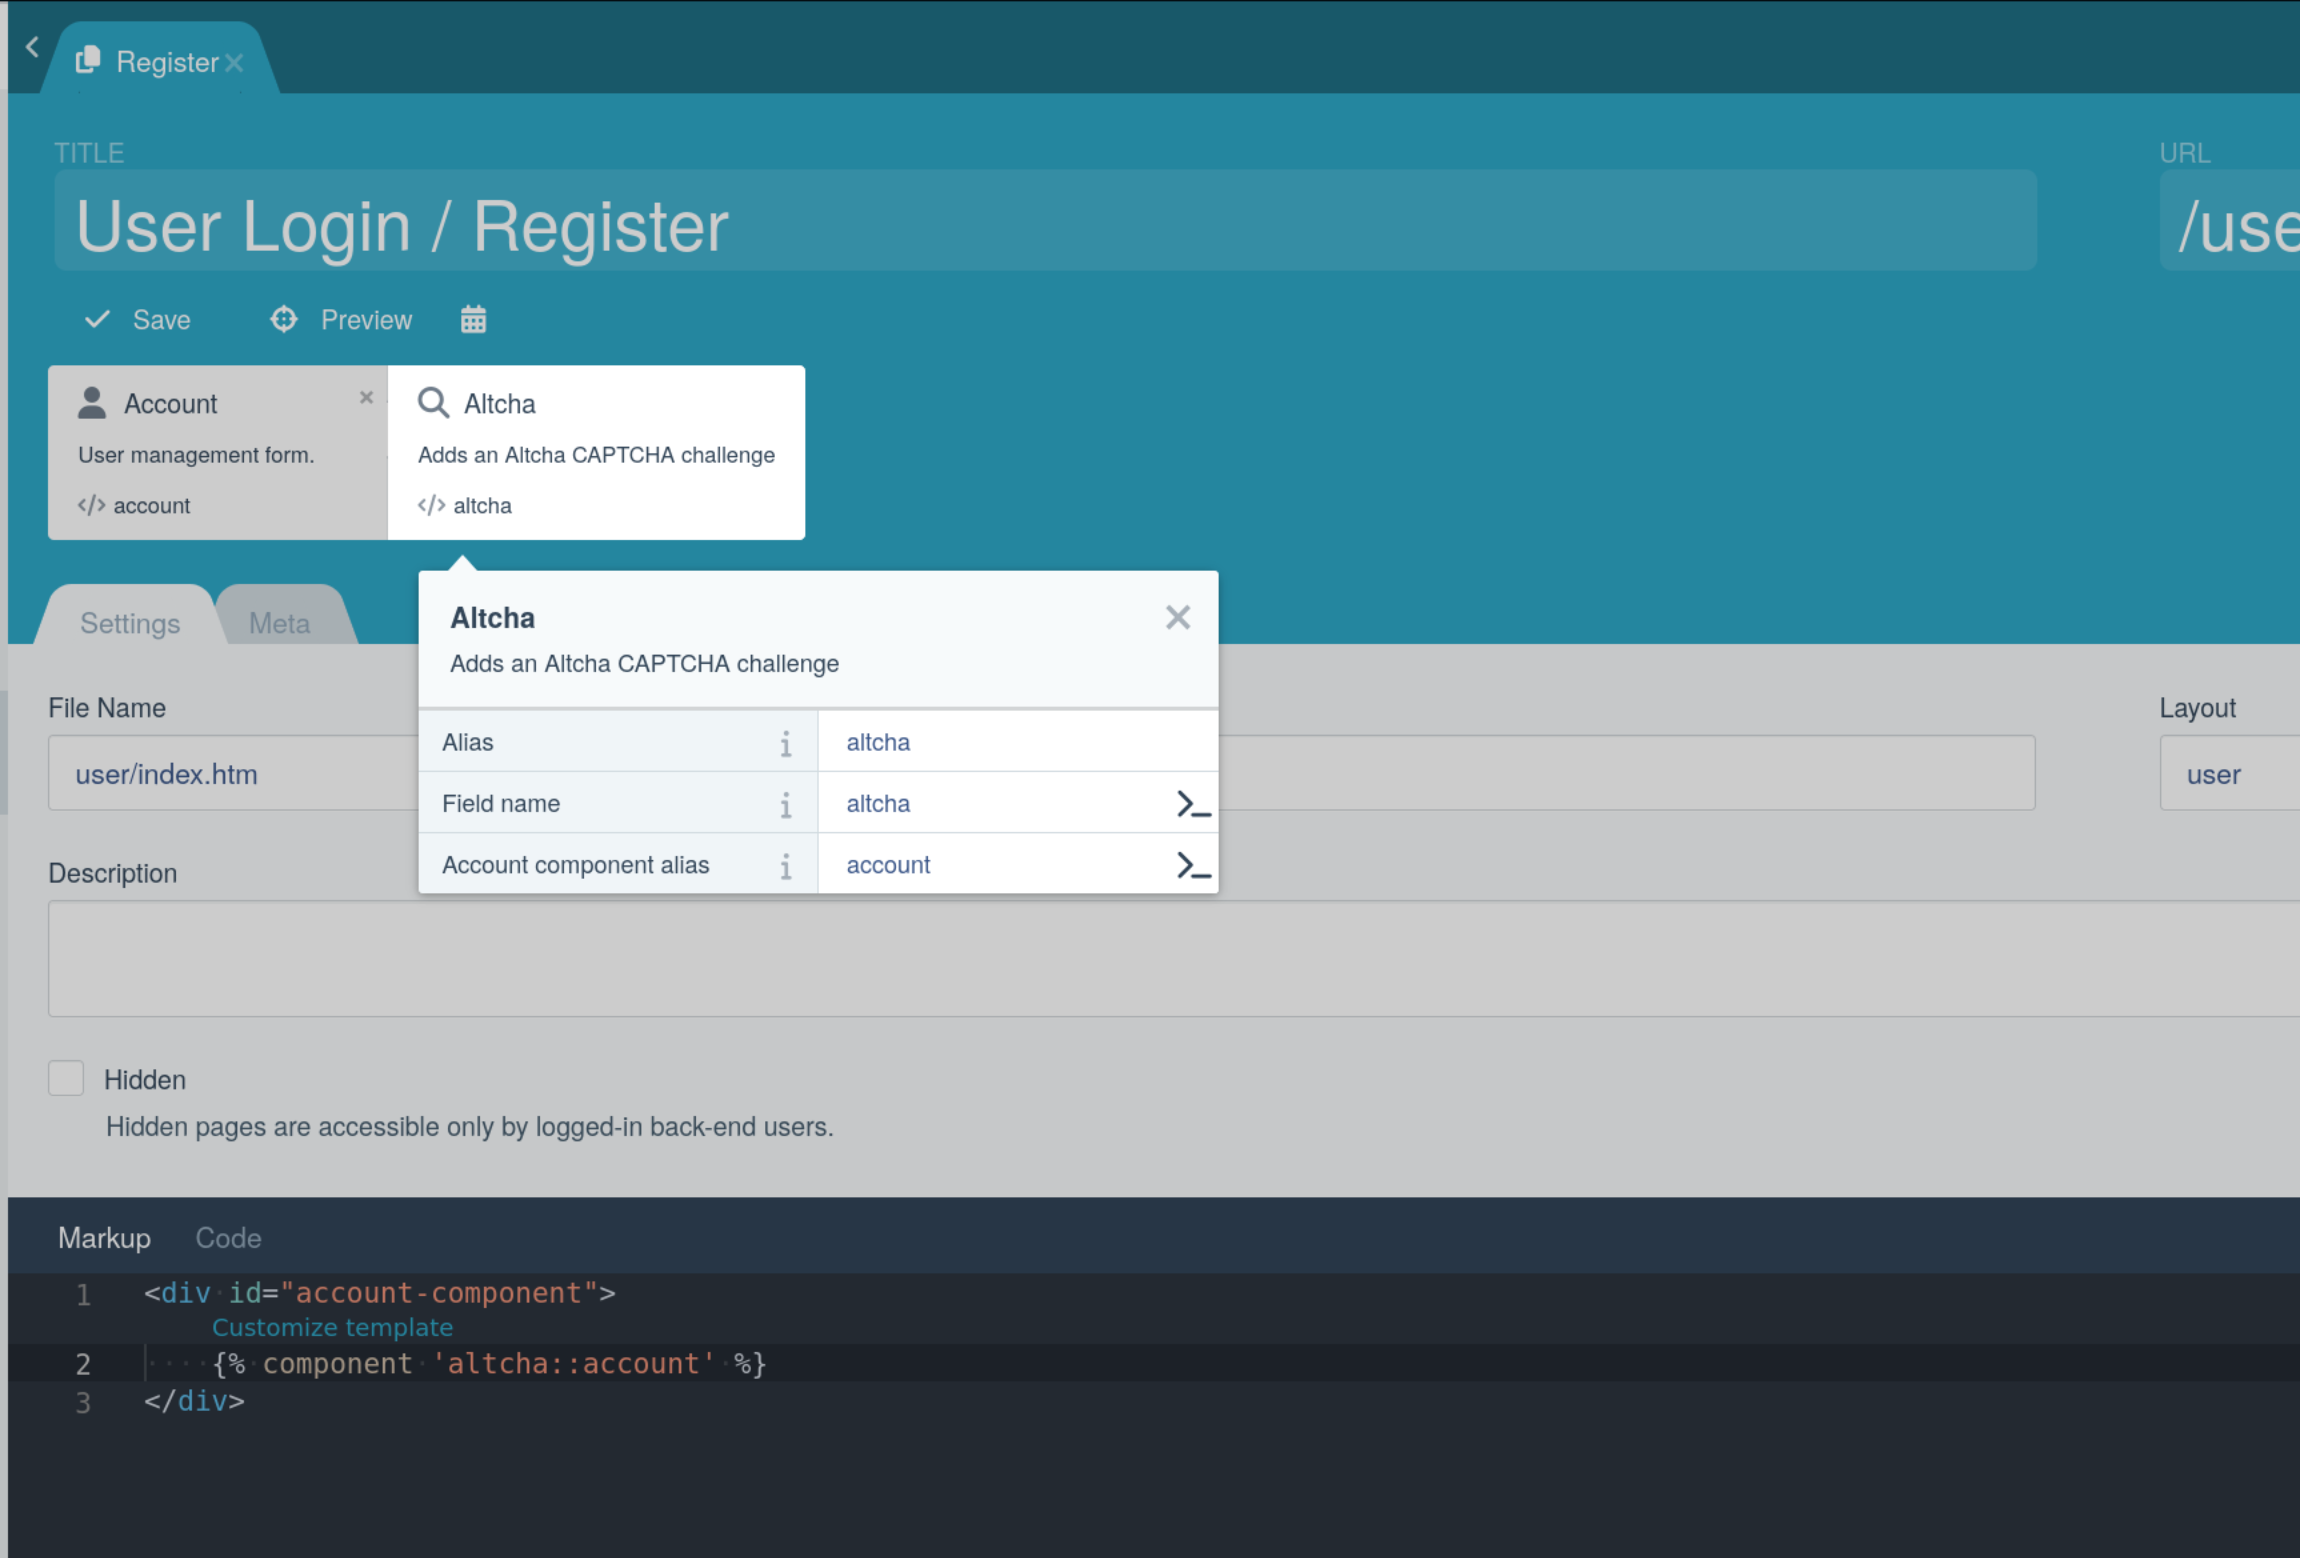Switch to the Code editor tab

(228, 1238)
